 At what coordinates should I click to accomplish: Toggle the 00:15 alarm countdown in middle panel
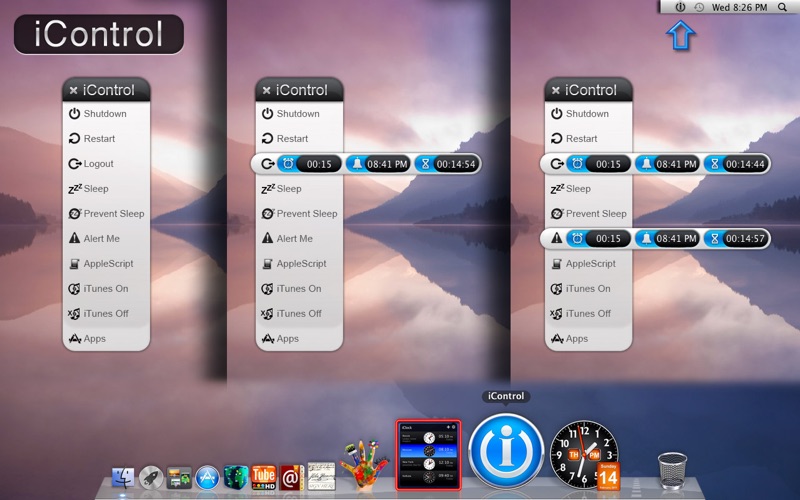click(x=309, y=164)
